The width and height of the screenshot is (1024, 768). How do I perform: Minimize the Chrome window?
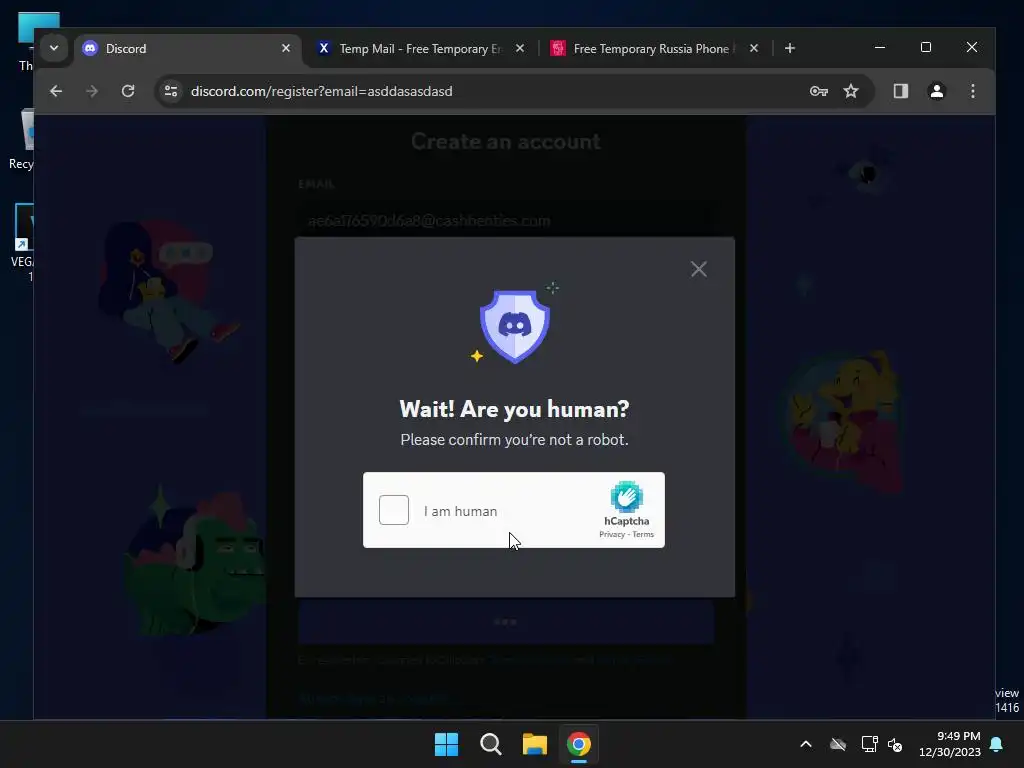[880, 48]
